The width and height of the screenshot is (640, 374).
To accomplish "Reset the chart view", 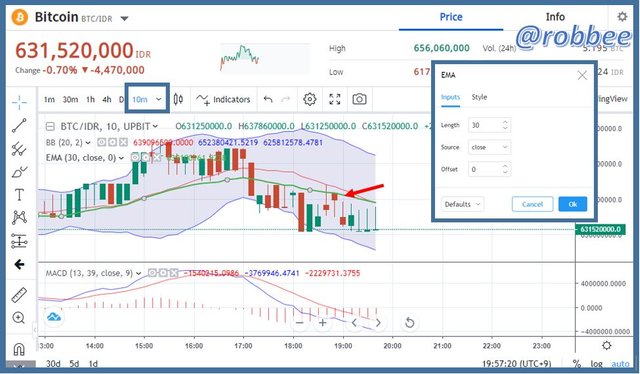I will pos(409,323).
